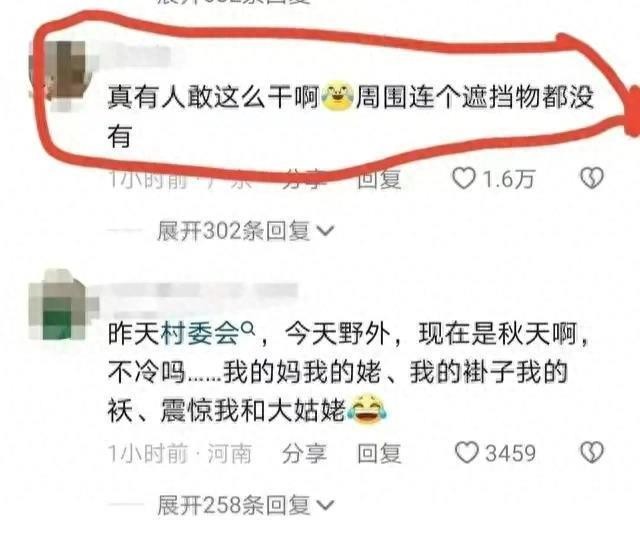Share the 河南 comment via 分享
Image resolution: width=640 pixels, height=535 pixels.
click(304, 453)
